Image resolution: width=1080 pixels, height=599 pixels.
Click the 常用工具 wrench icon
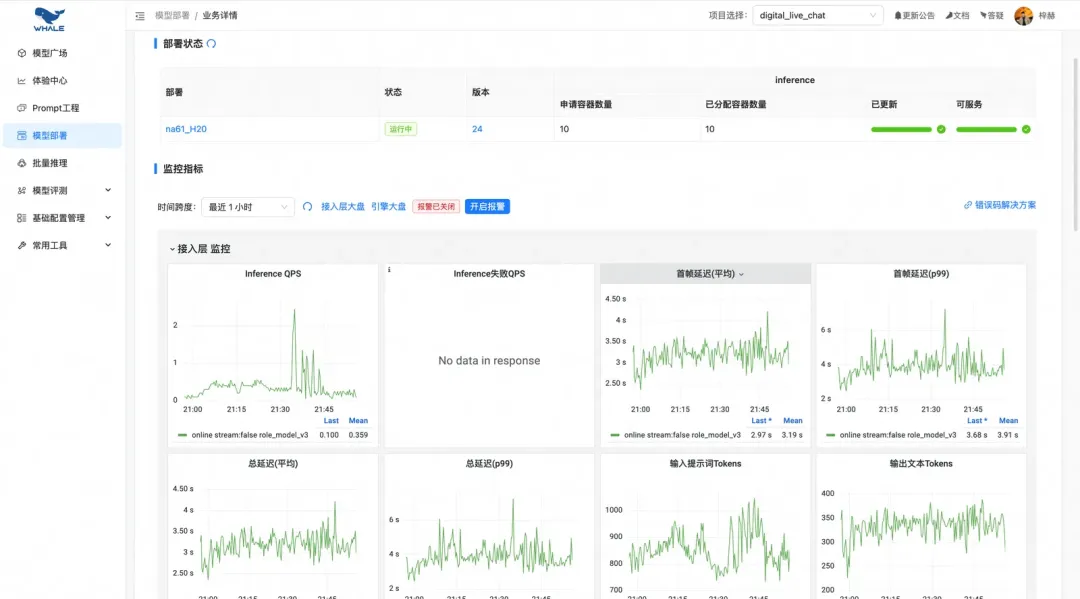[x=21, y=245]
